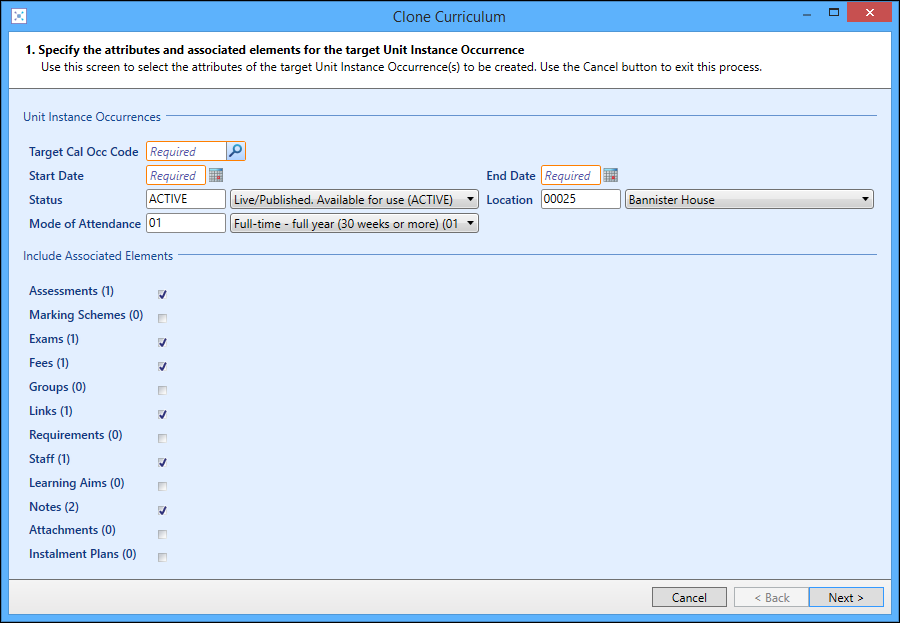Uncheck the Fees checkbox
Viewport: 900px width, 623px height.
point(162,366)
